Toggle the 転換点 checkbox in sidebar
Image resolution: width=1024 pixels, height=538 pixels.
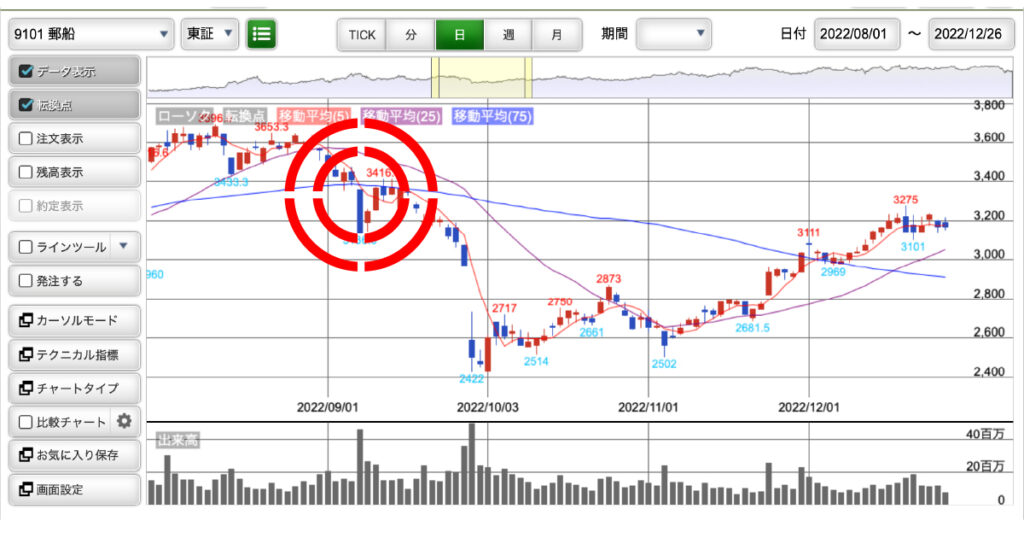pyautogui.click(x=26, y=104)
